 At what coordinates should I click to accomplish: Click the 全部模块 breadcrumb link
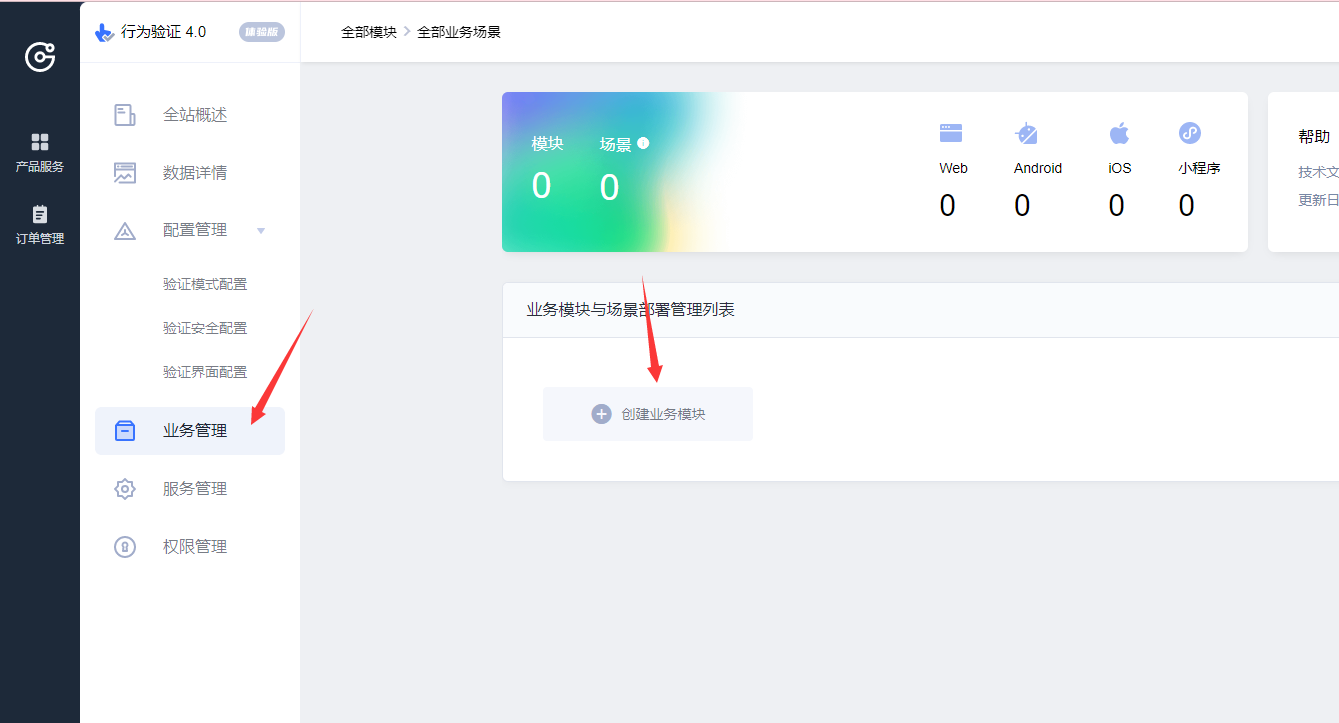pyautogui.click(x=369, y=32)
